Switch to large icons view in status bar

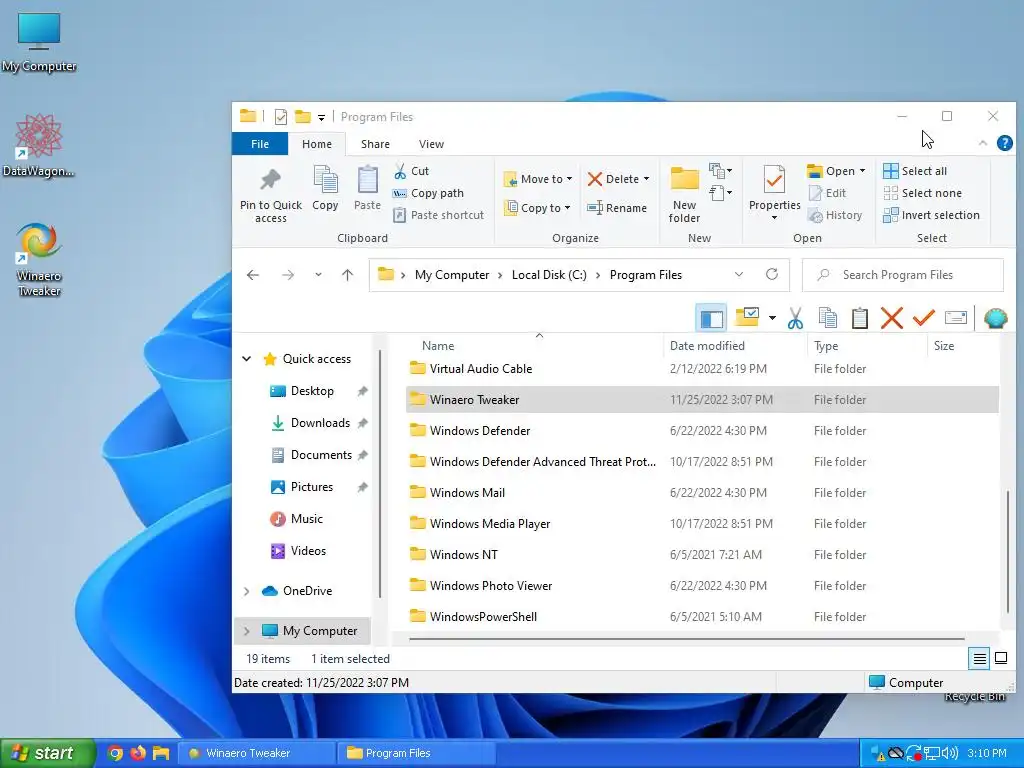click(x=1000, y=658)
